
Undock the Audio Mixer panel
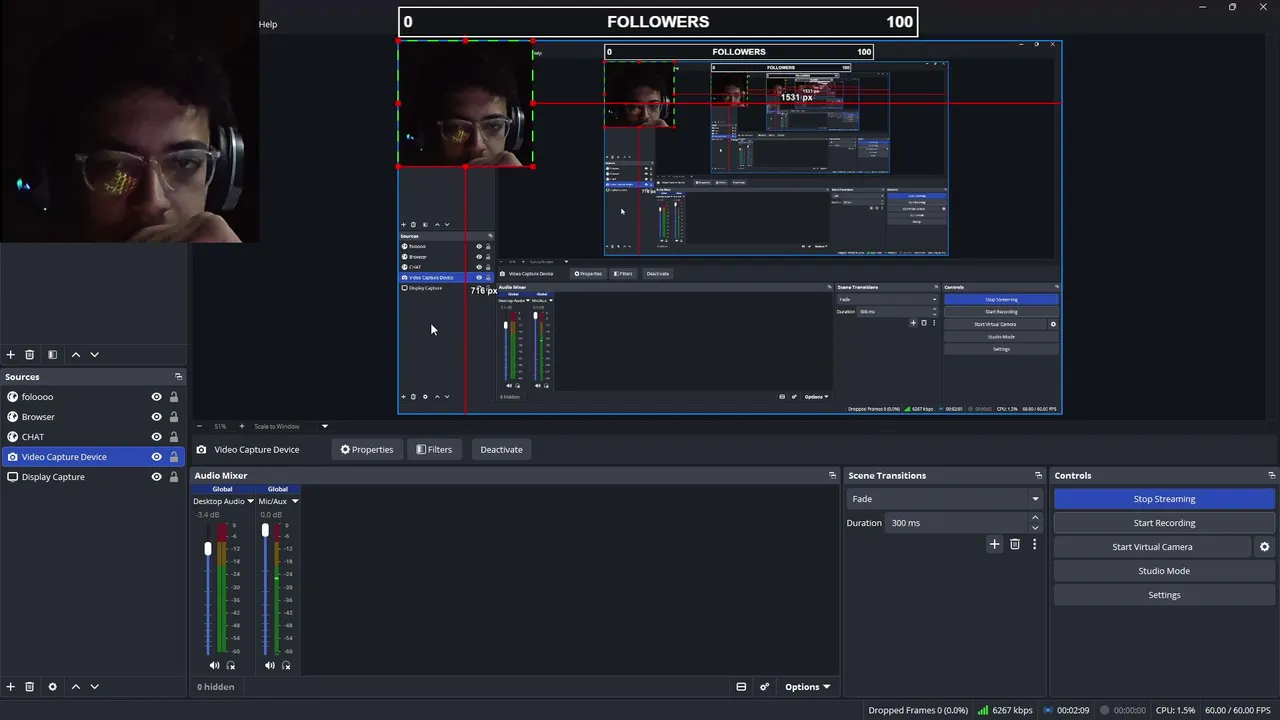tap(832, 476)
